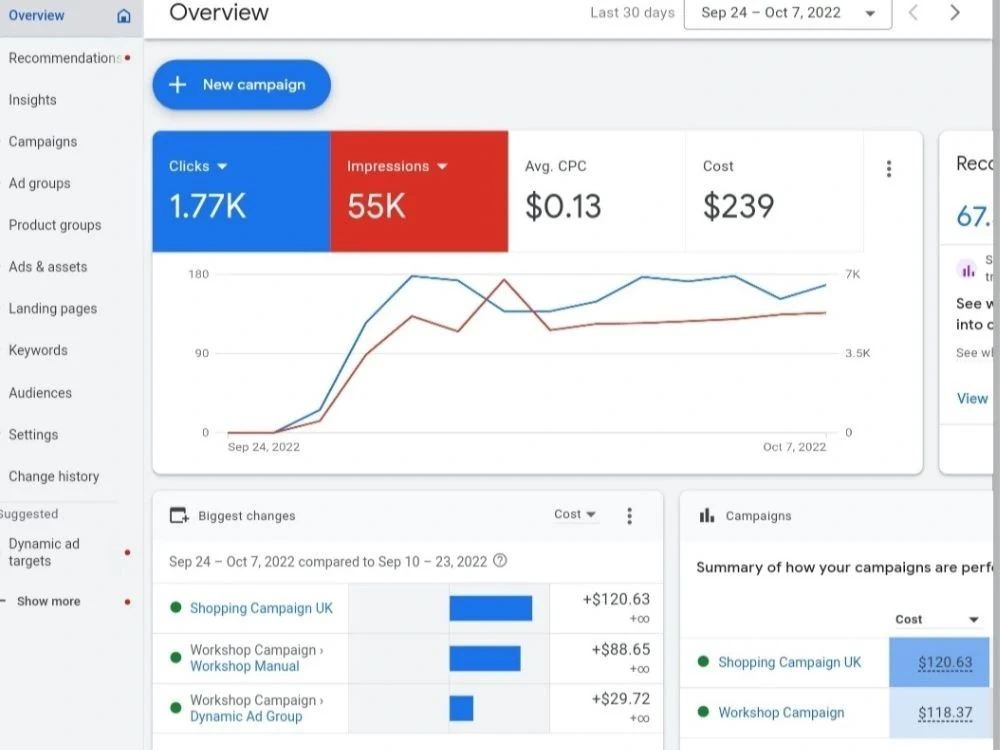Click the +$29.72 value
The width and height of the screenshot is (1000, 750).
[x=621, y=699]
